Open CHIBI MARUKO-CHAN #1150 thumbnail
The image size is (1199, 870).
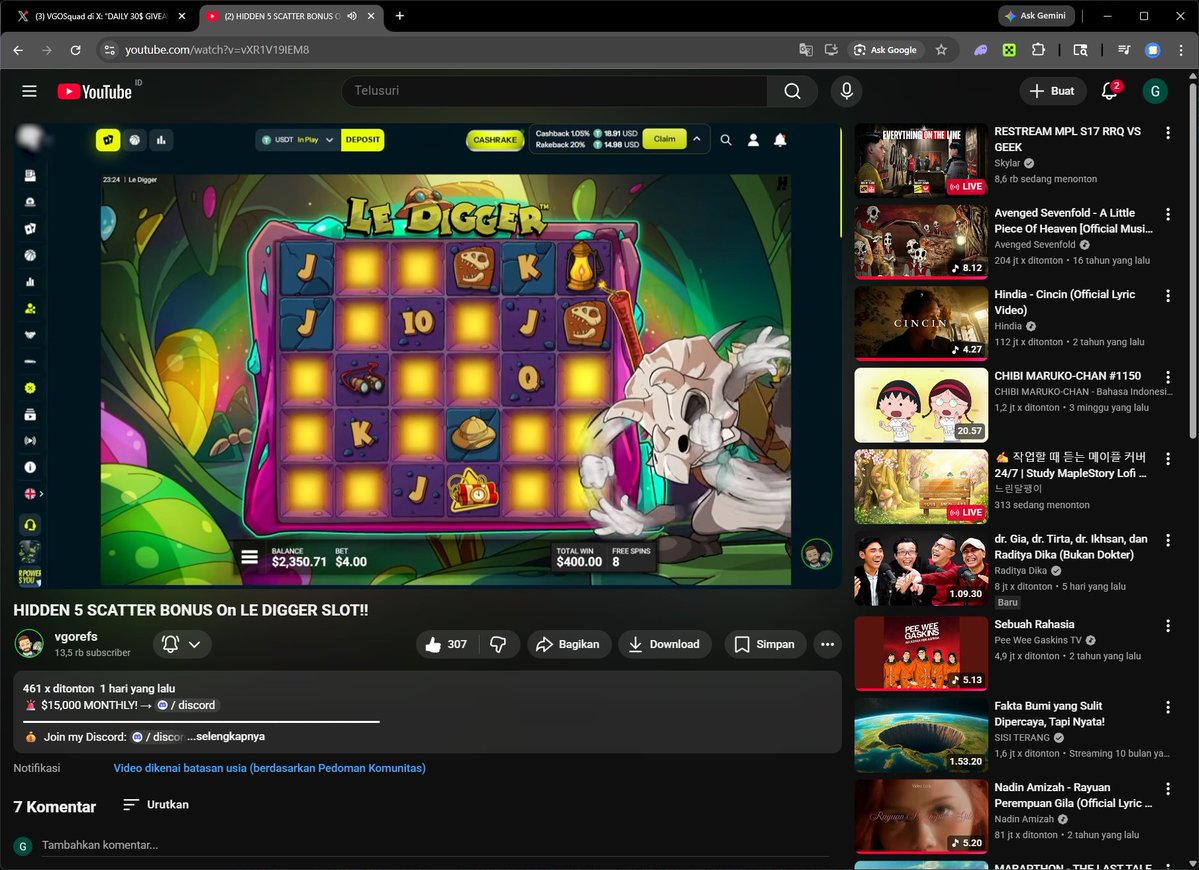921,404
